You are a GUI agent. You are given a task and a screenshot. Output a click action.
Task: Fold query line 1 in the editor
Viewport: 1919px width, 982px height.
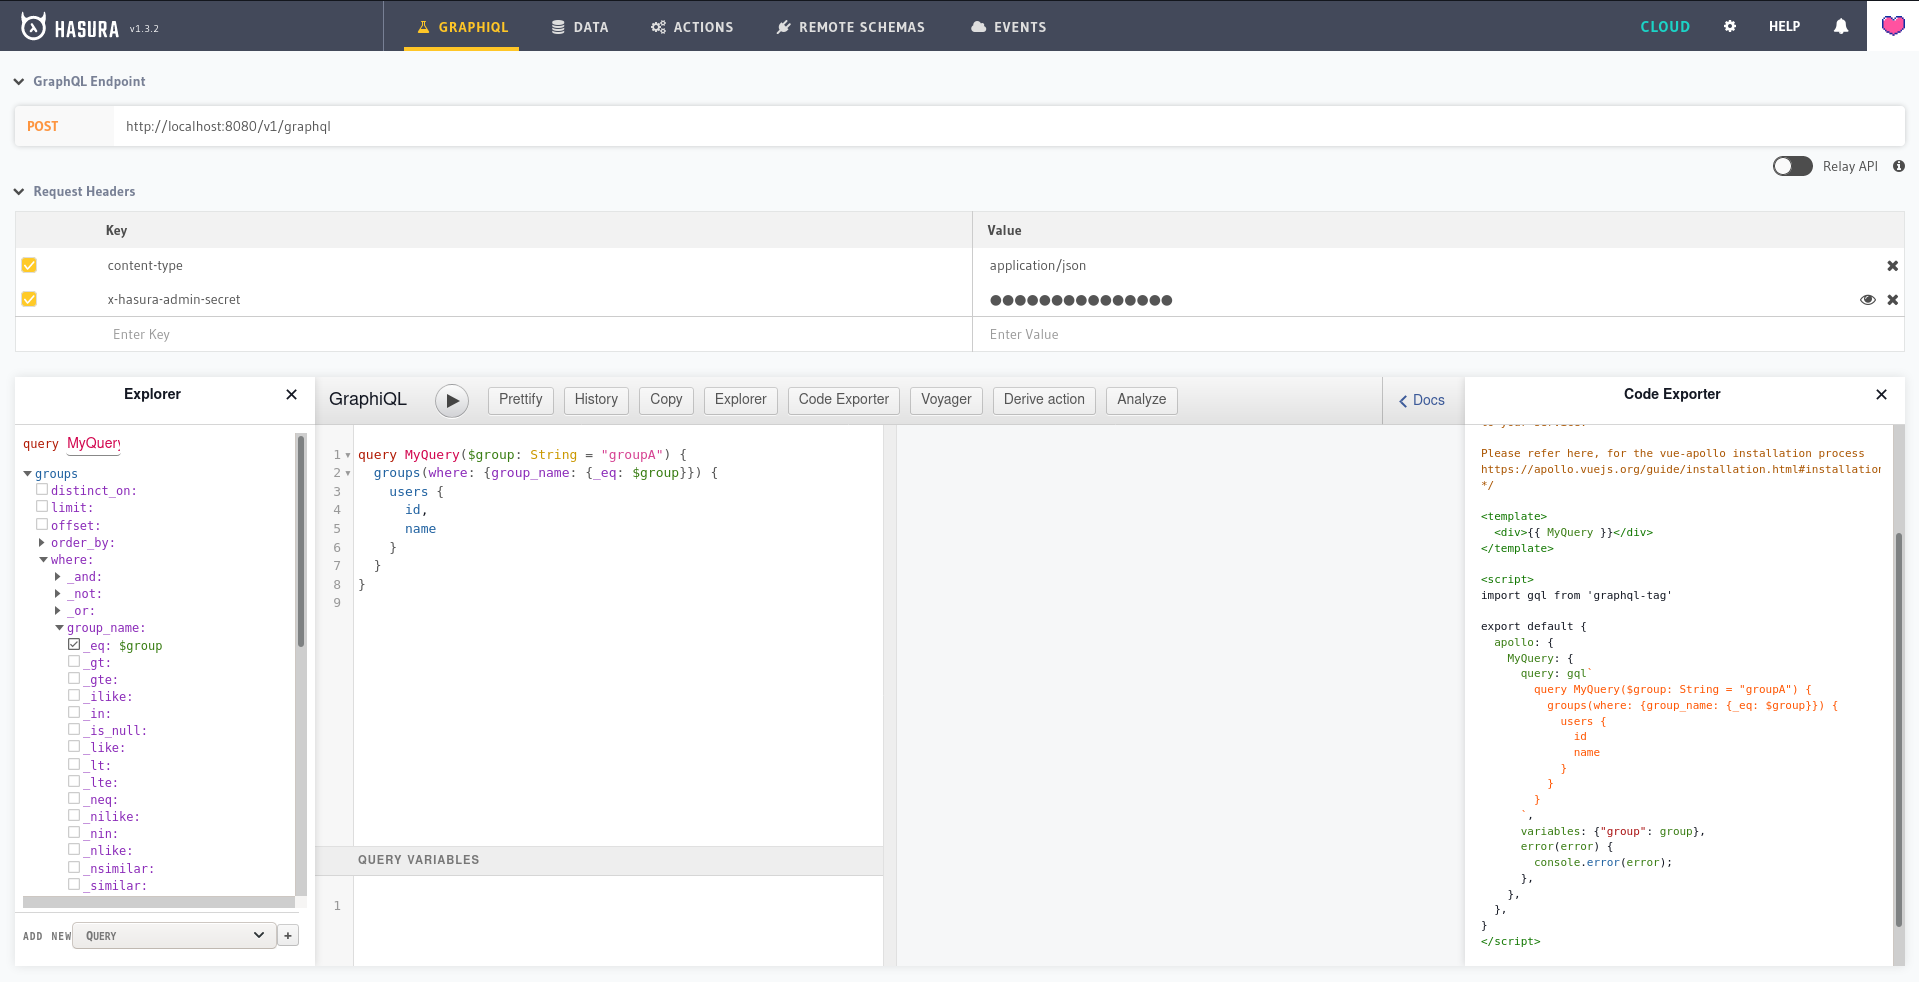pyautogui.click(x=348, y=455)
